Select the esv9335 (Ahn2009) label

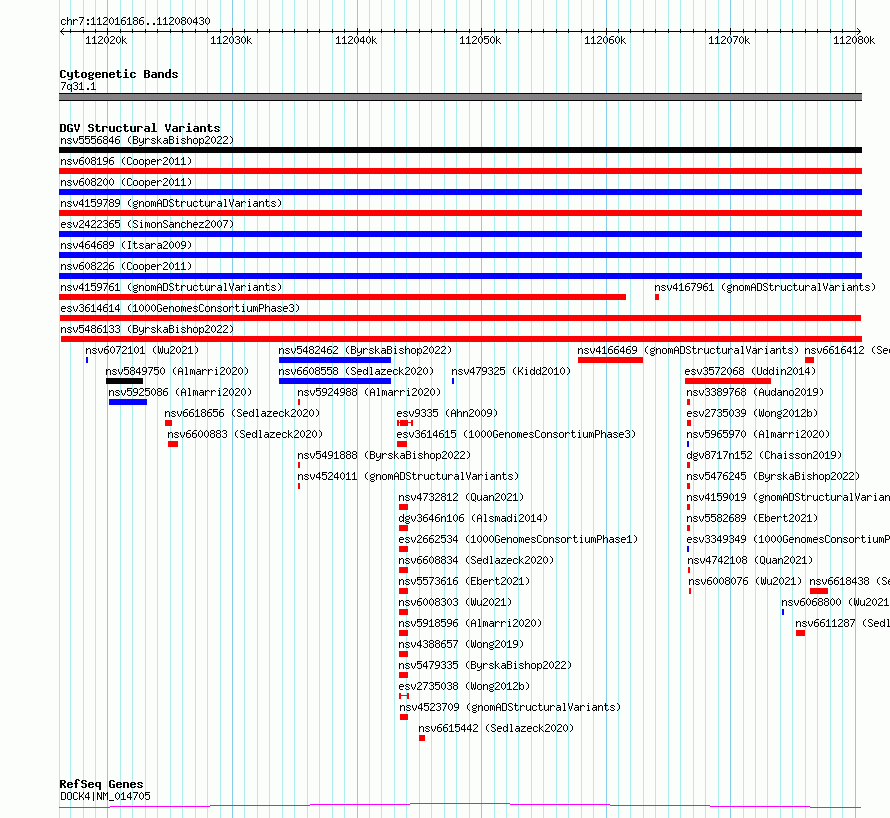click(x=447, y=413)
